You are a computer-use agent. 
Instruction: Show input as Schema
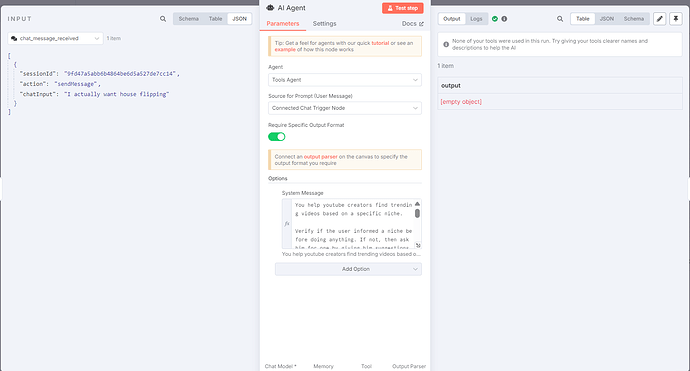click(x=188, y=18)
